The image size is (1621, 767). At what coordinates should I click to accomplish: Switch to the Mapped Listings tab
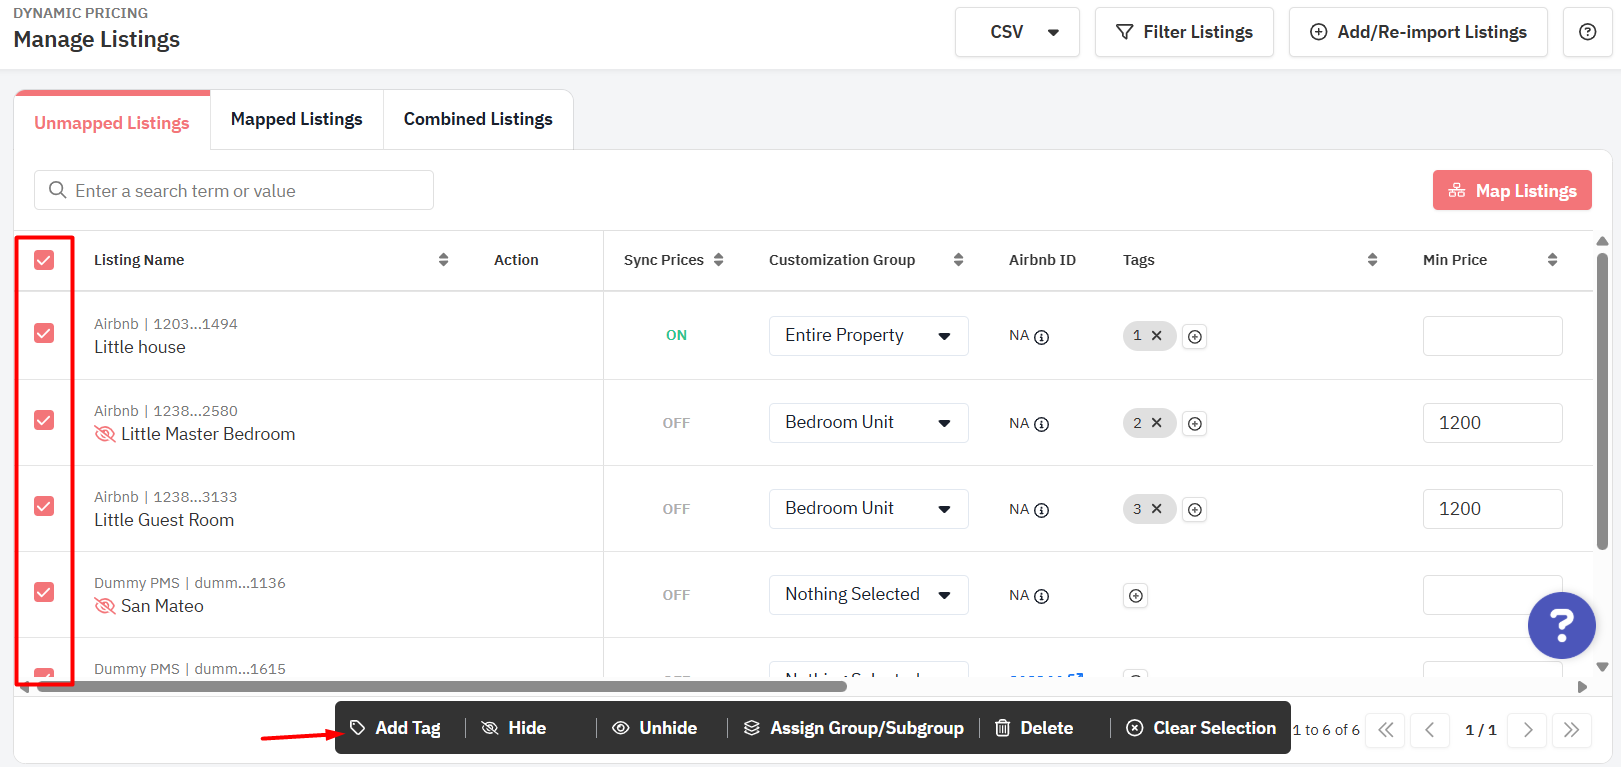click(x=296, y=120)
